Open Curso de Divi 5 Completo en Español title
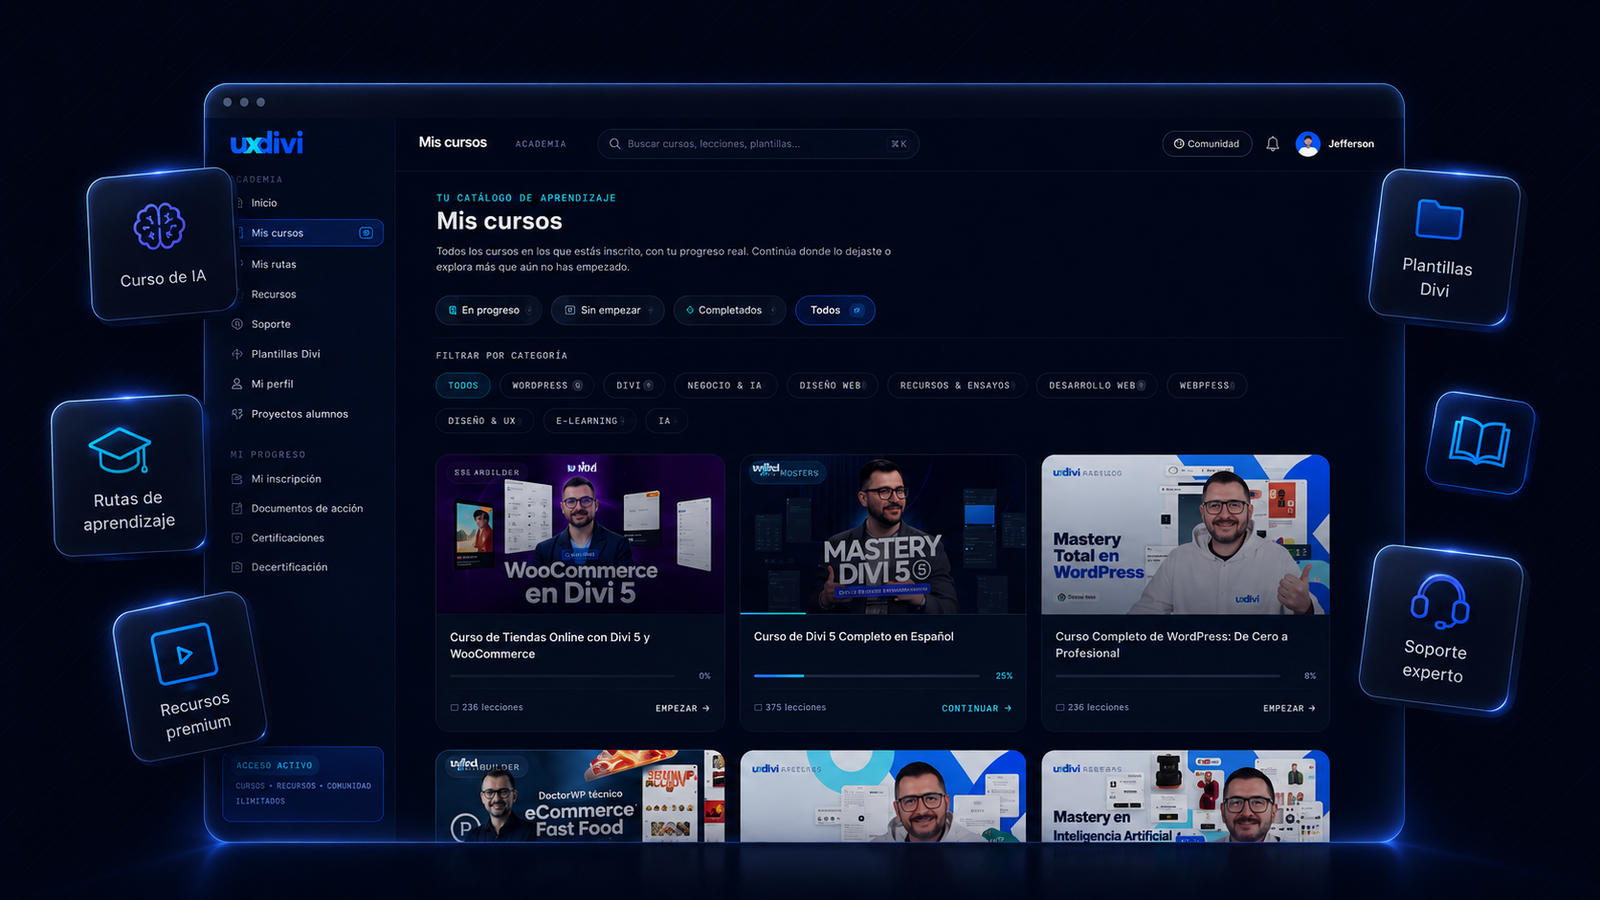The image size is (1600, 900). pyautogui.click(x=854, y=636)
